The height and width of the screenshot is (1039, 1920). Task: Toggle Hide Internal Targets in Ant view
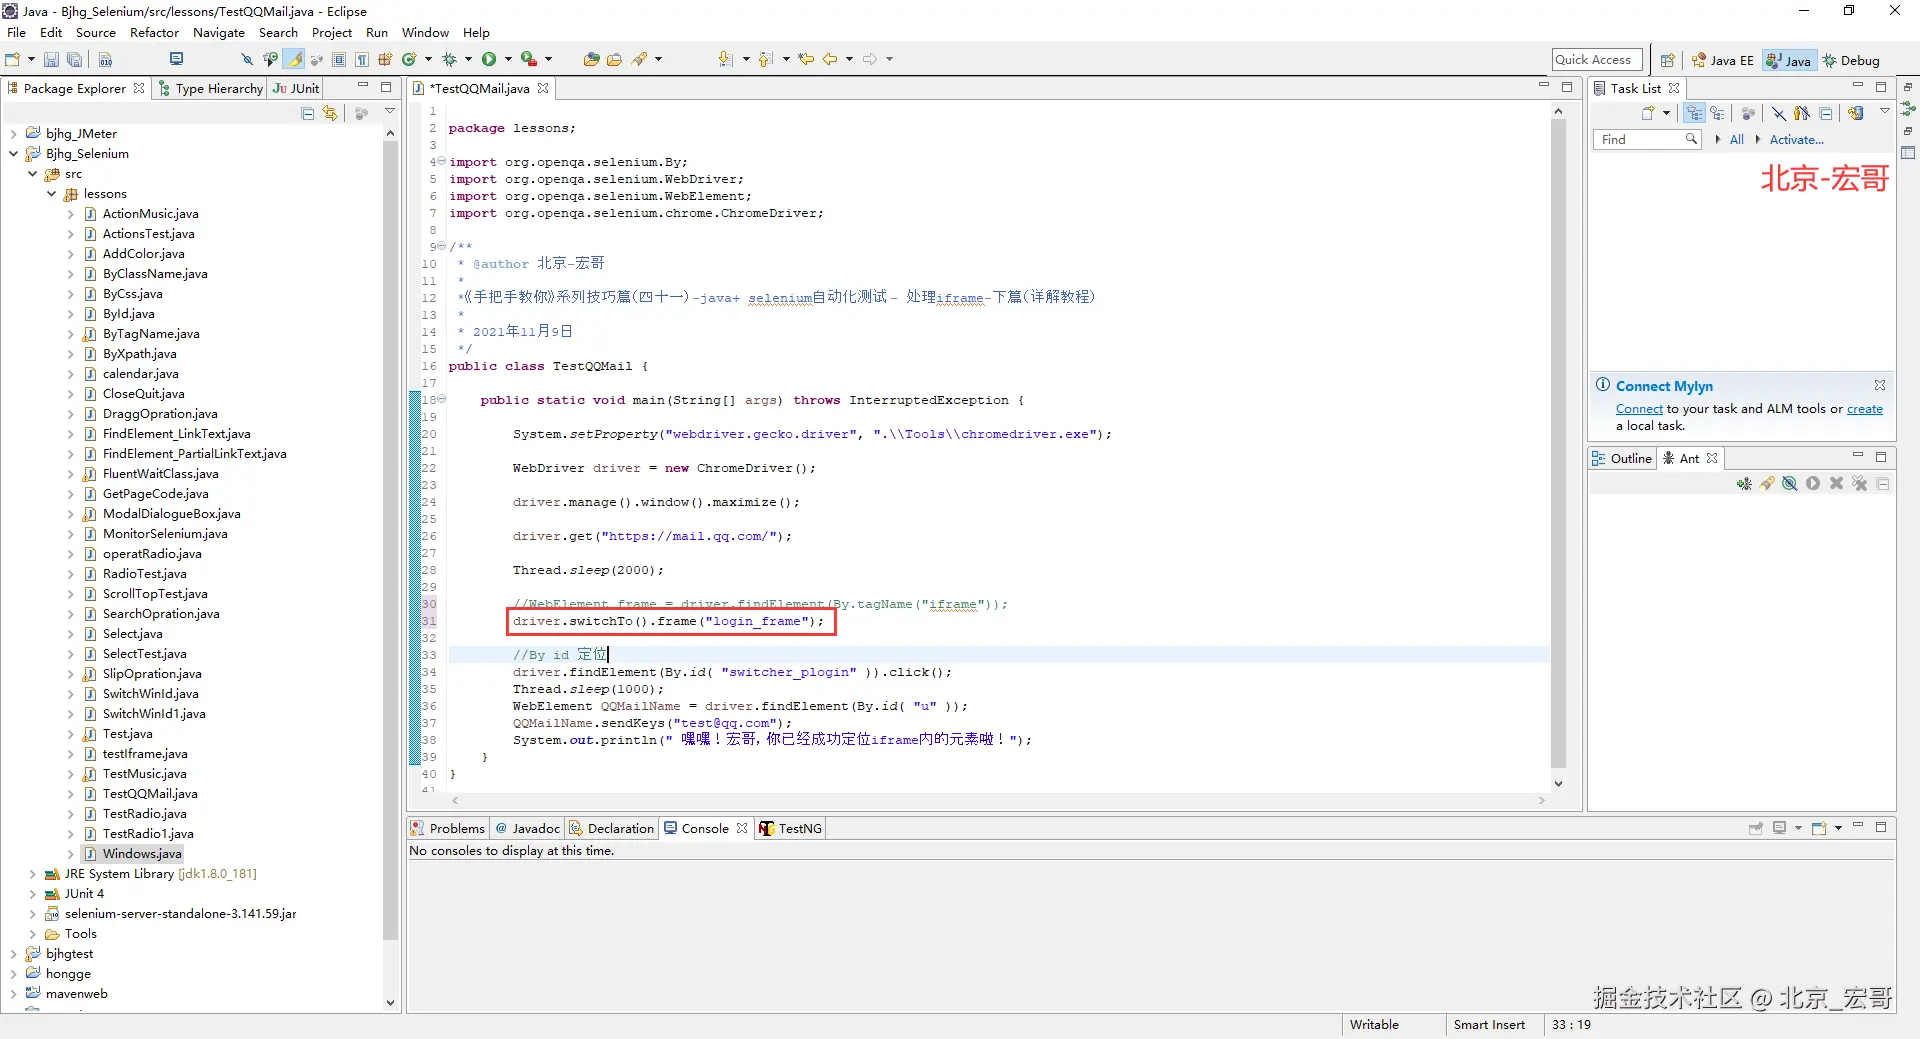coord(1790,484)
